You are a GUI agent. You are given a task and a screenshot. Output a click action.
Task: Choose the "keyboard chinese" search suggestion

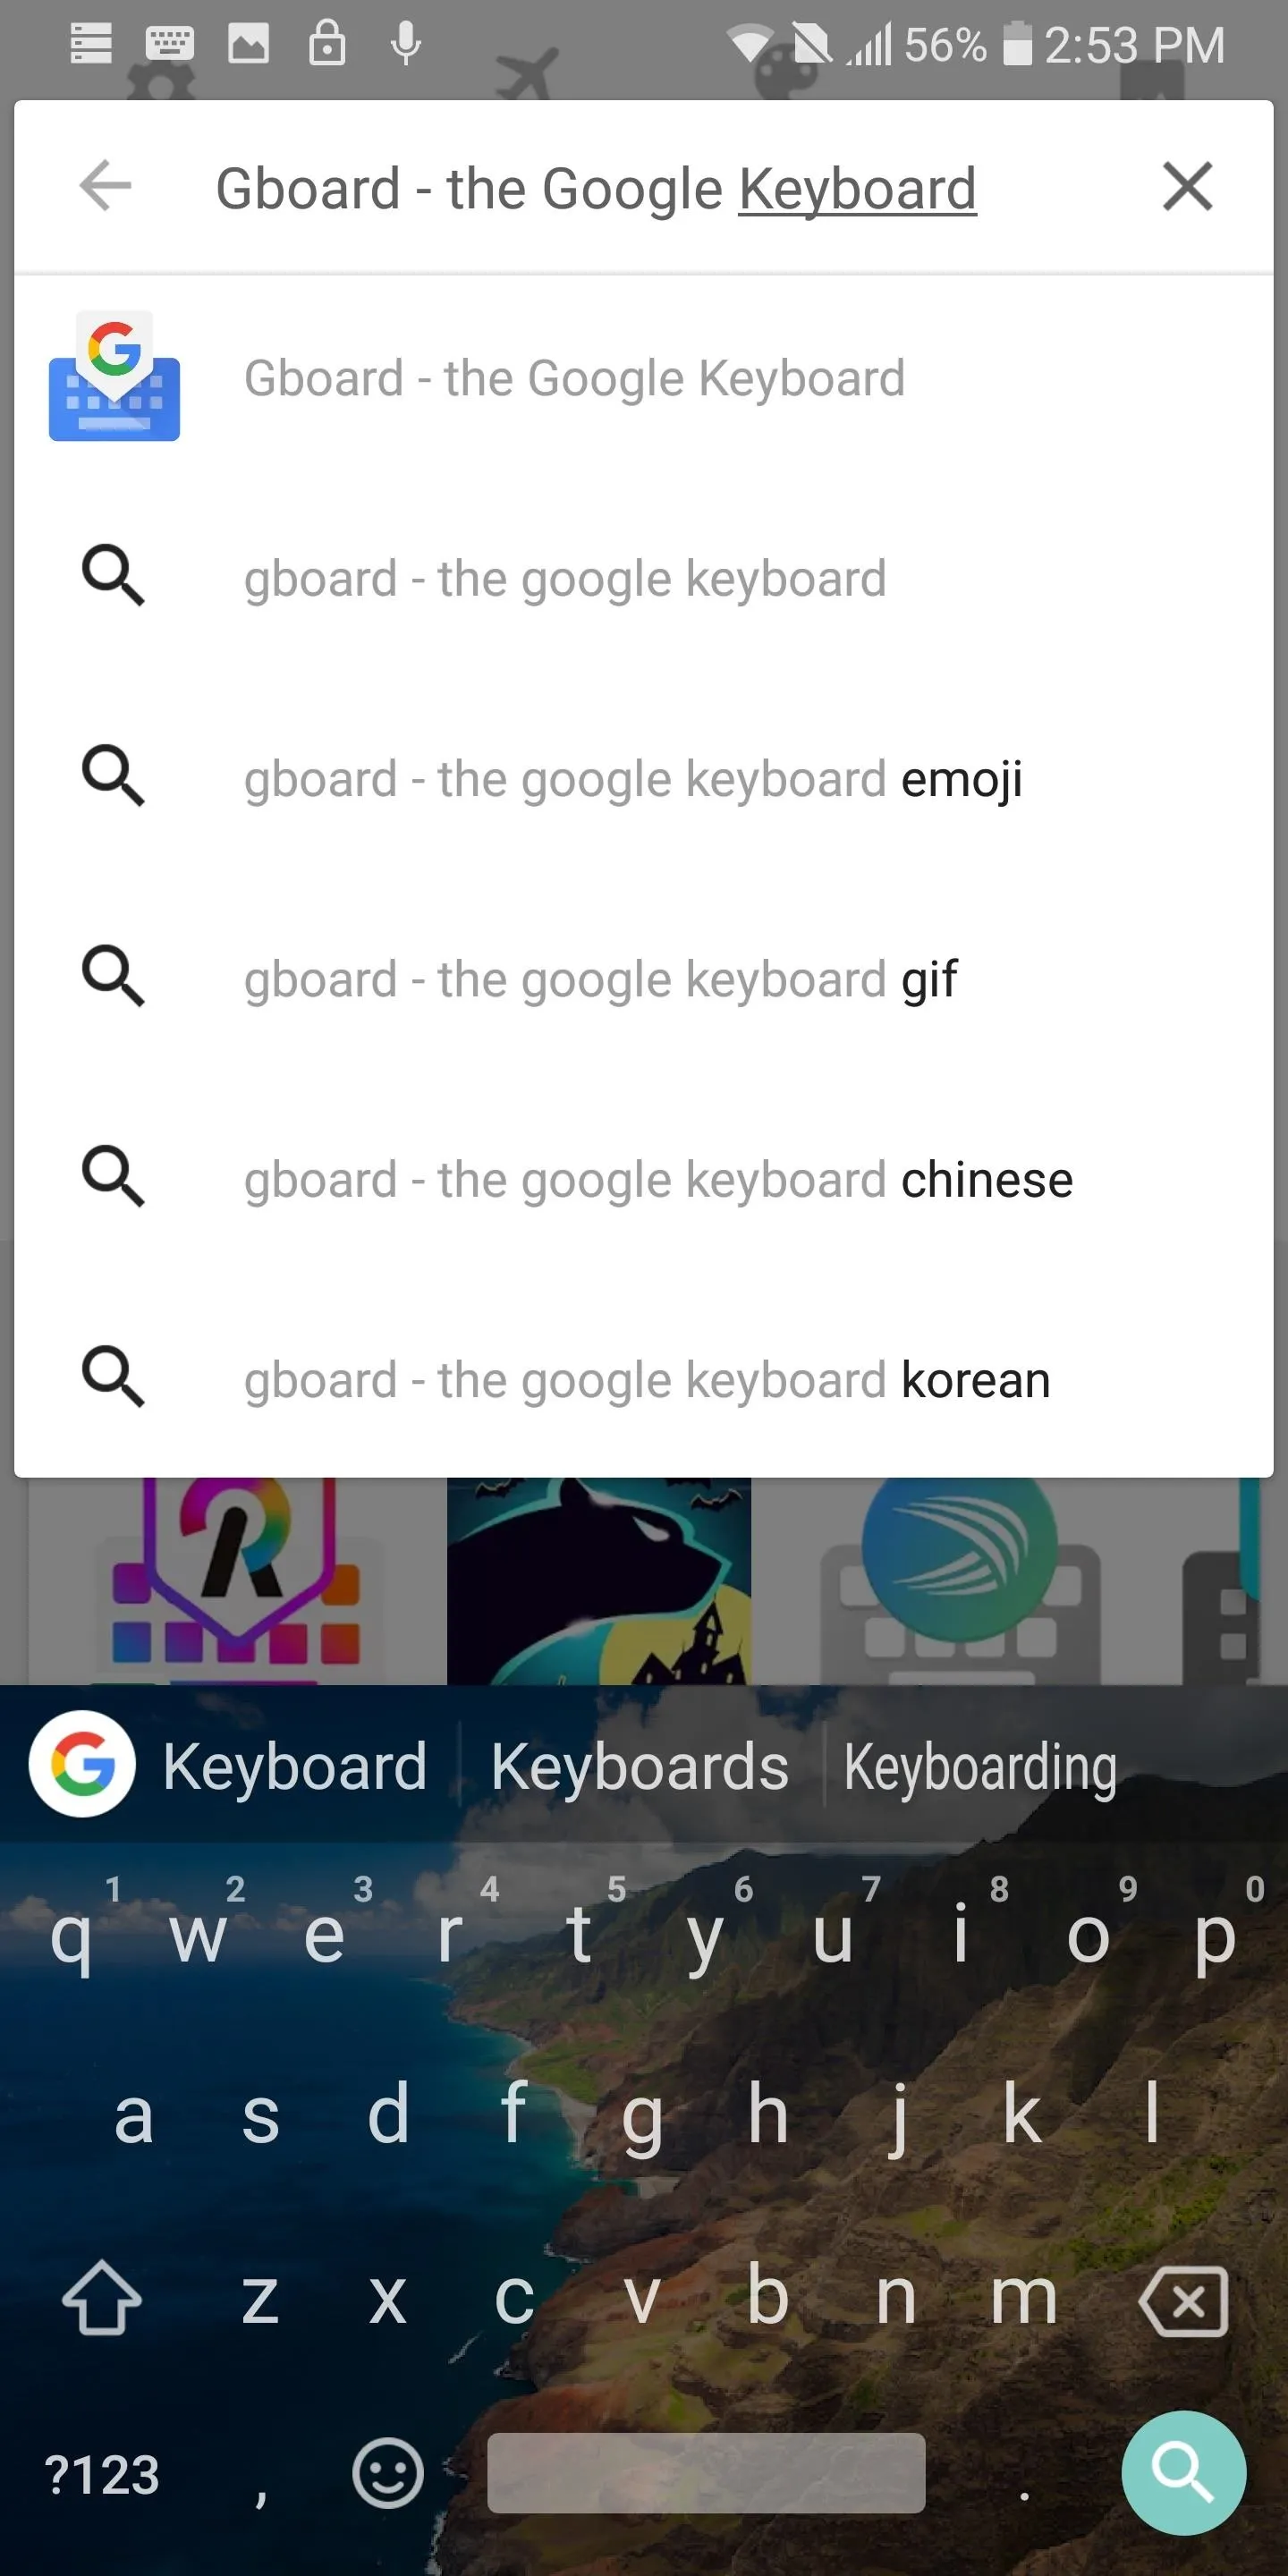[x=644, y=1180]
